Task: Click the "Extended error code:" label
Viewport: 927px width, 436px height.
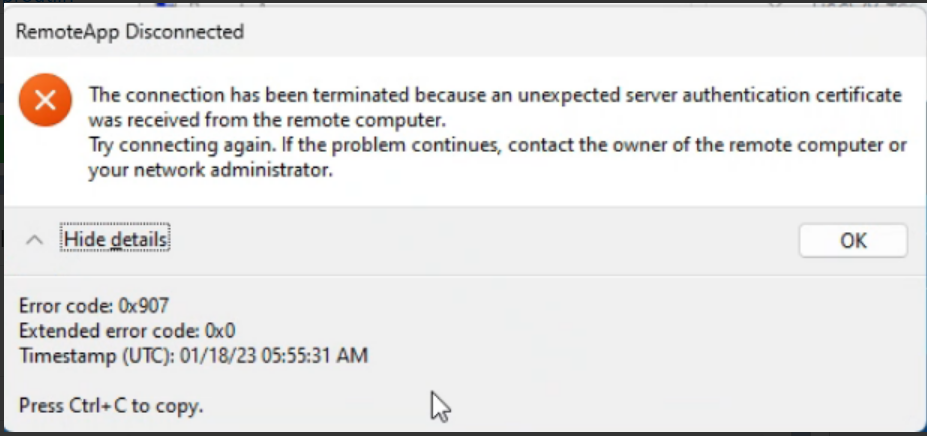Action: tap(108, 330)
